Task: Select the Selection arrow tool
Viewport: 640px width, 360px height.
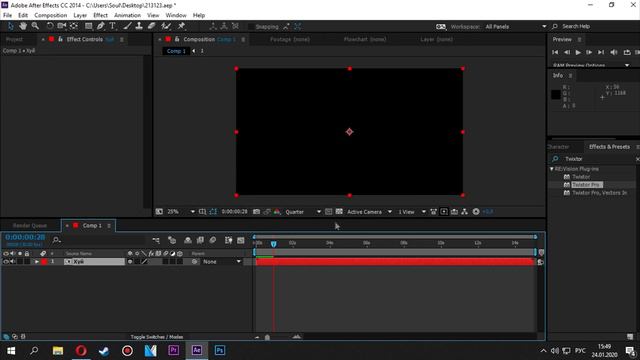Action: (x=11, y=26)
